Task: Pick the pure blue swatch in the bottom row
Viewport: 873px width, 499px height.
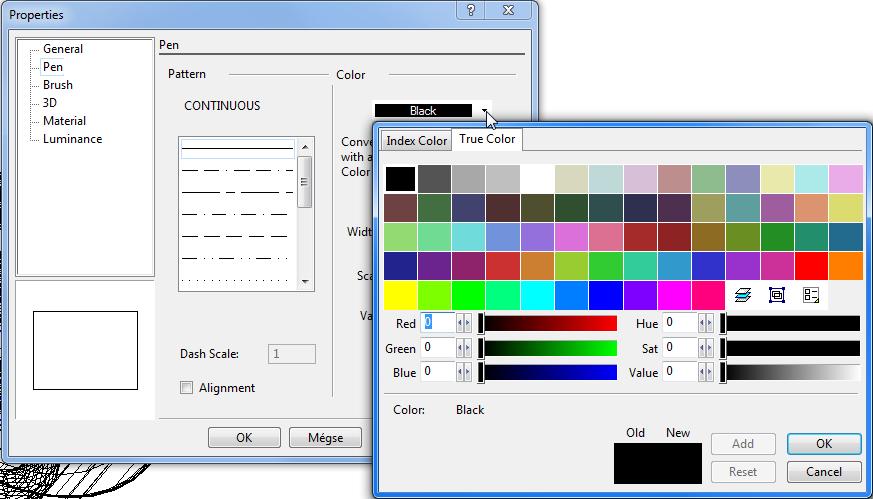Action: pos(606,295)
